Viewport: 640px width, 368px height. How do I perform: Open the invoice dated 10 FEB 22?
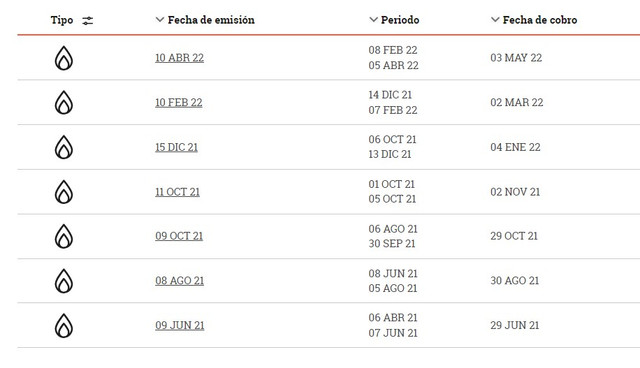[x=179, y=102]
